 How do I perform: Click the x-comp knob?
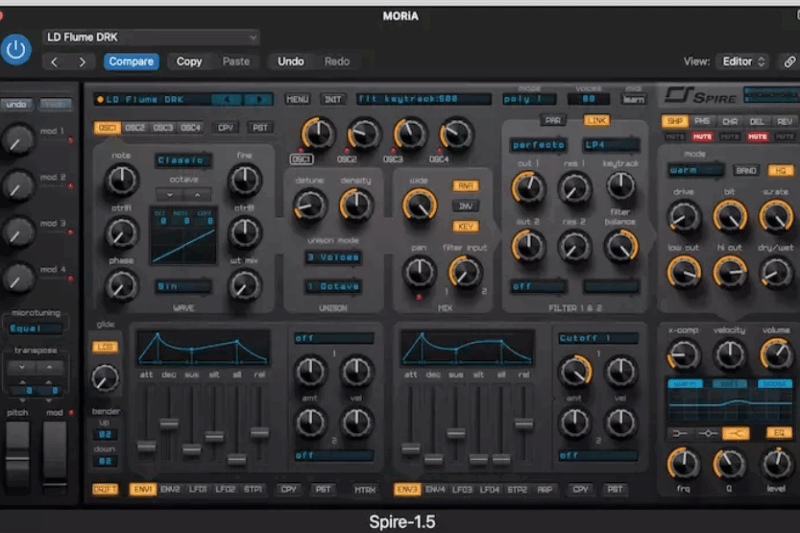(x=684, y=354)
